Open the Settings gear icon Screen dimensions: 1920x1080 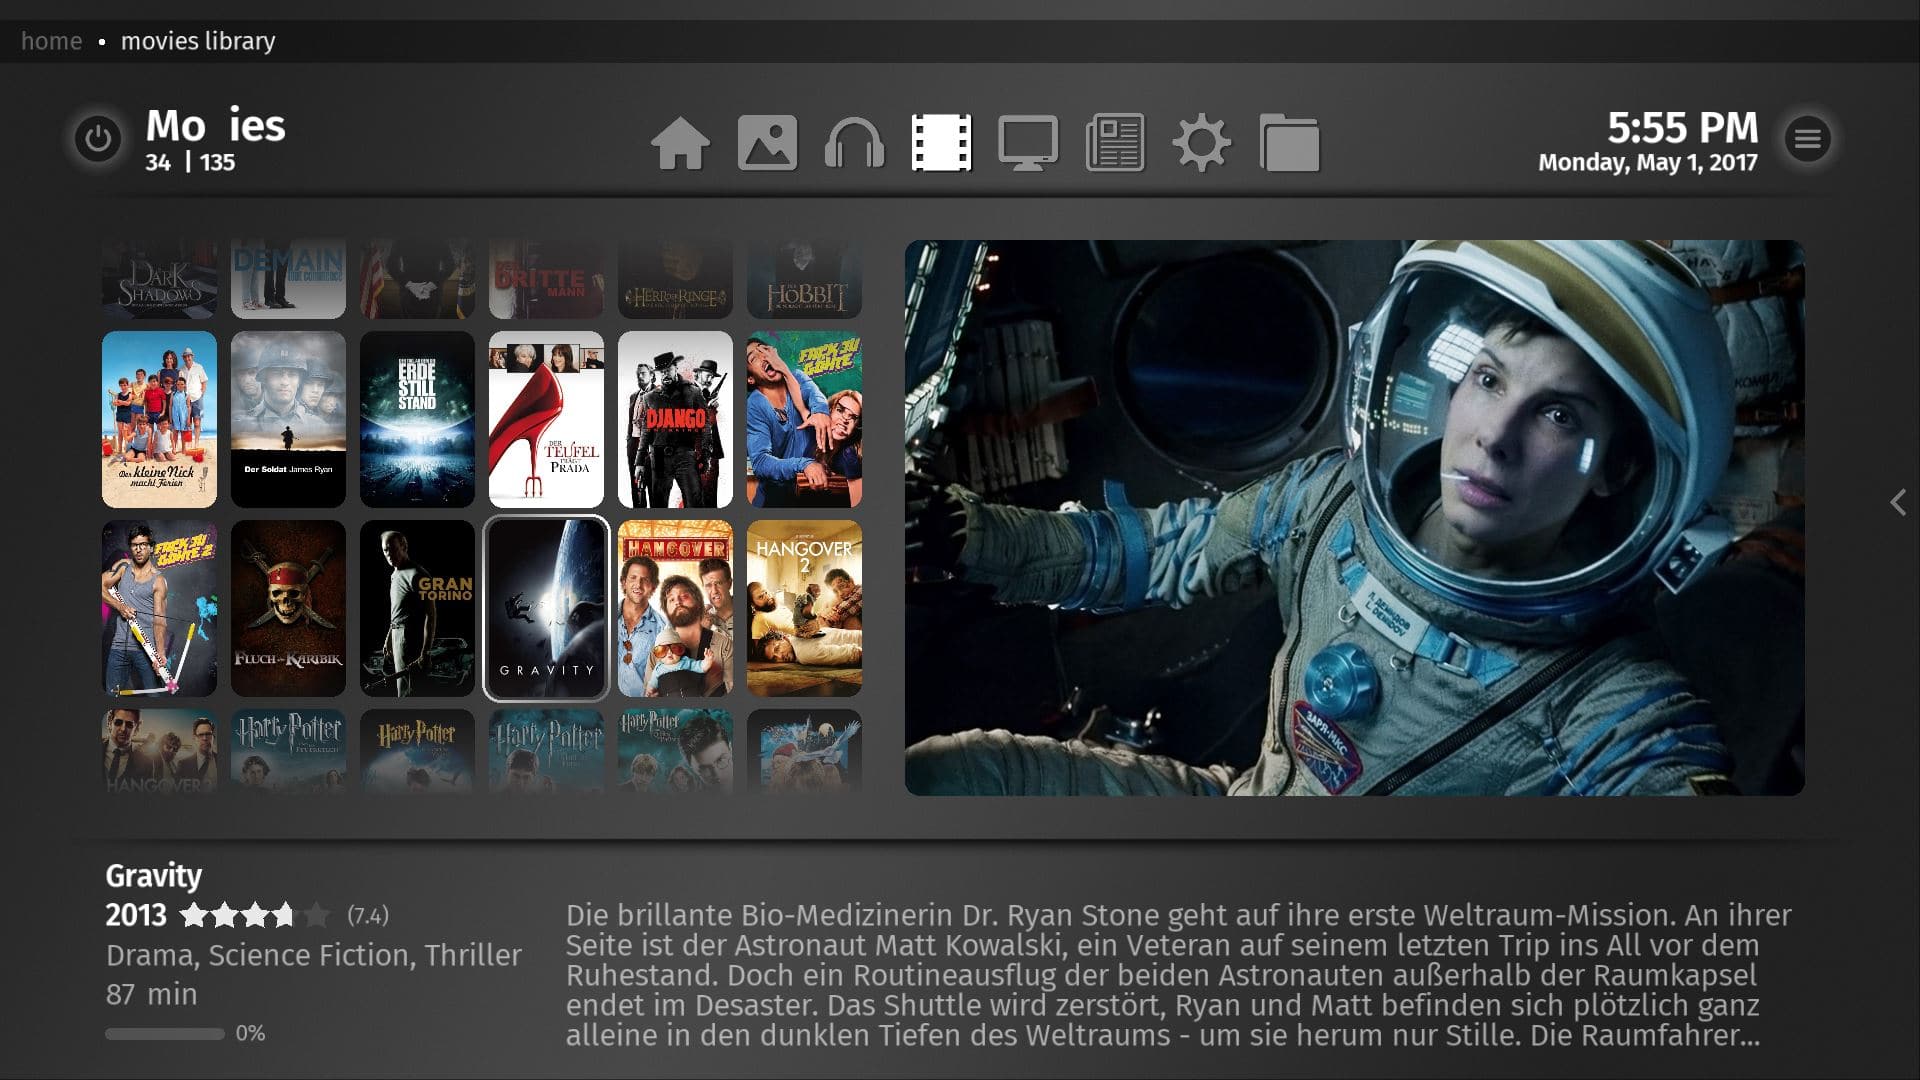click(x=1202, y=143)
